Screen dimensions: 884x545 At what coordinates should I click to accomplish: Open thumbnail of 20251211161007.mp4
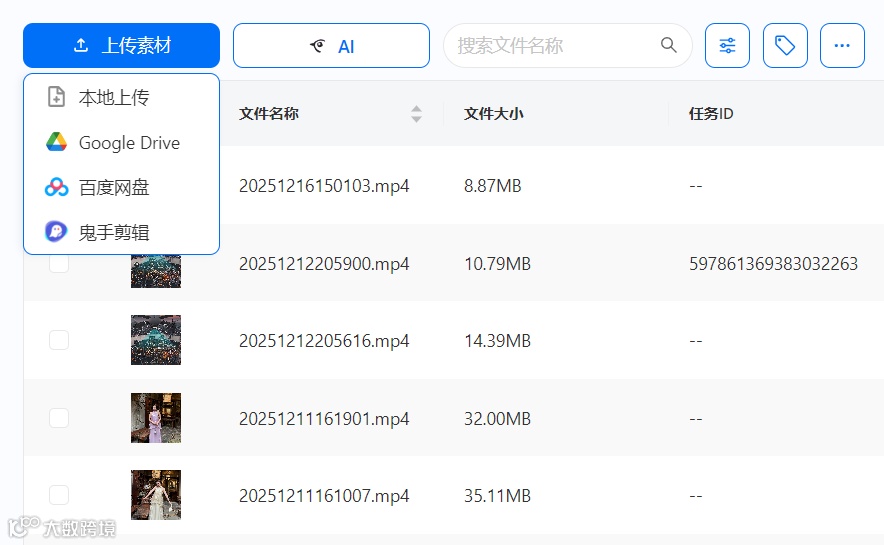(156, 495)
